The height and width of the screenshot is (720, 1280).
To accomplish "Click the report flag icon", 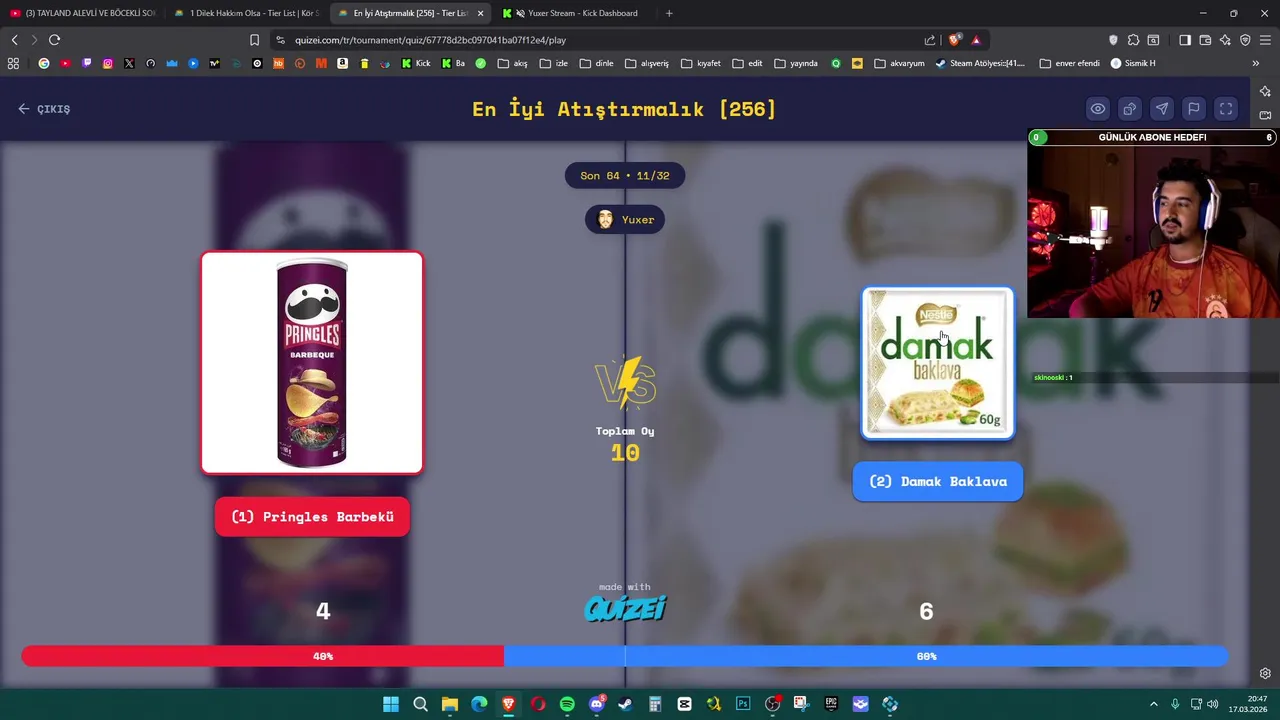I will 1194,109.
